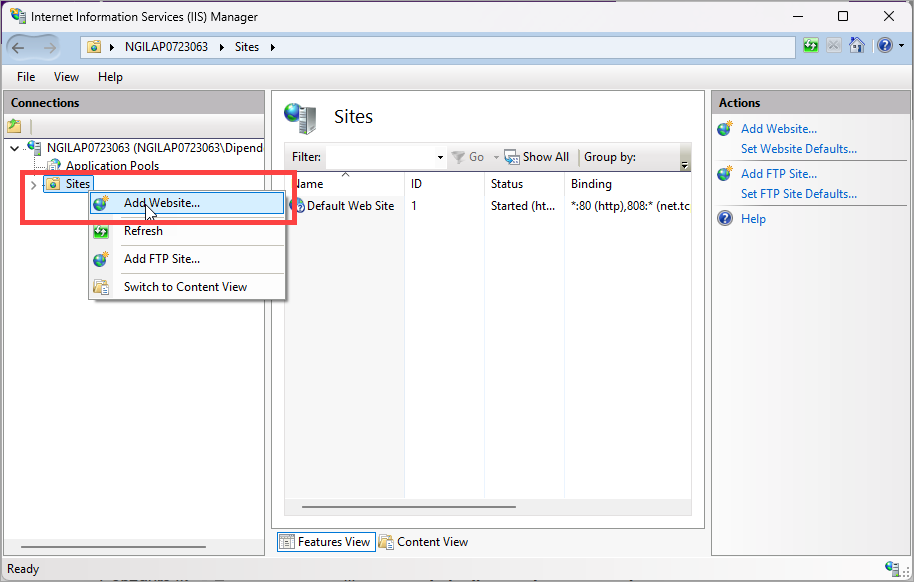Click the Sites folder icon in the tree

point(53,184)
